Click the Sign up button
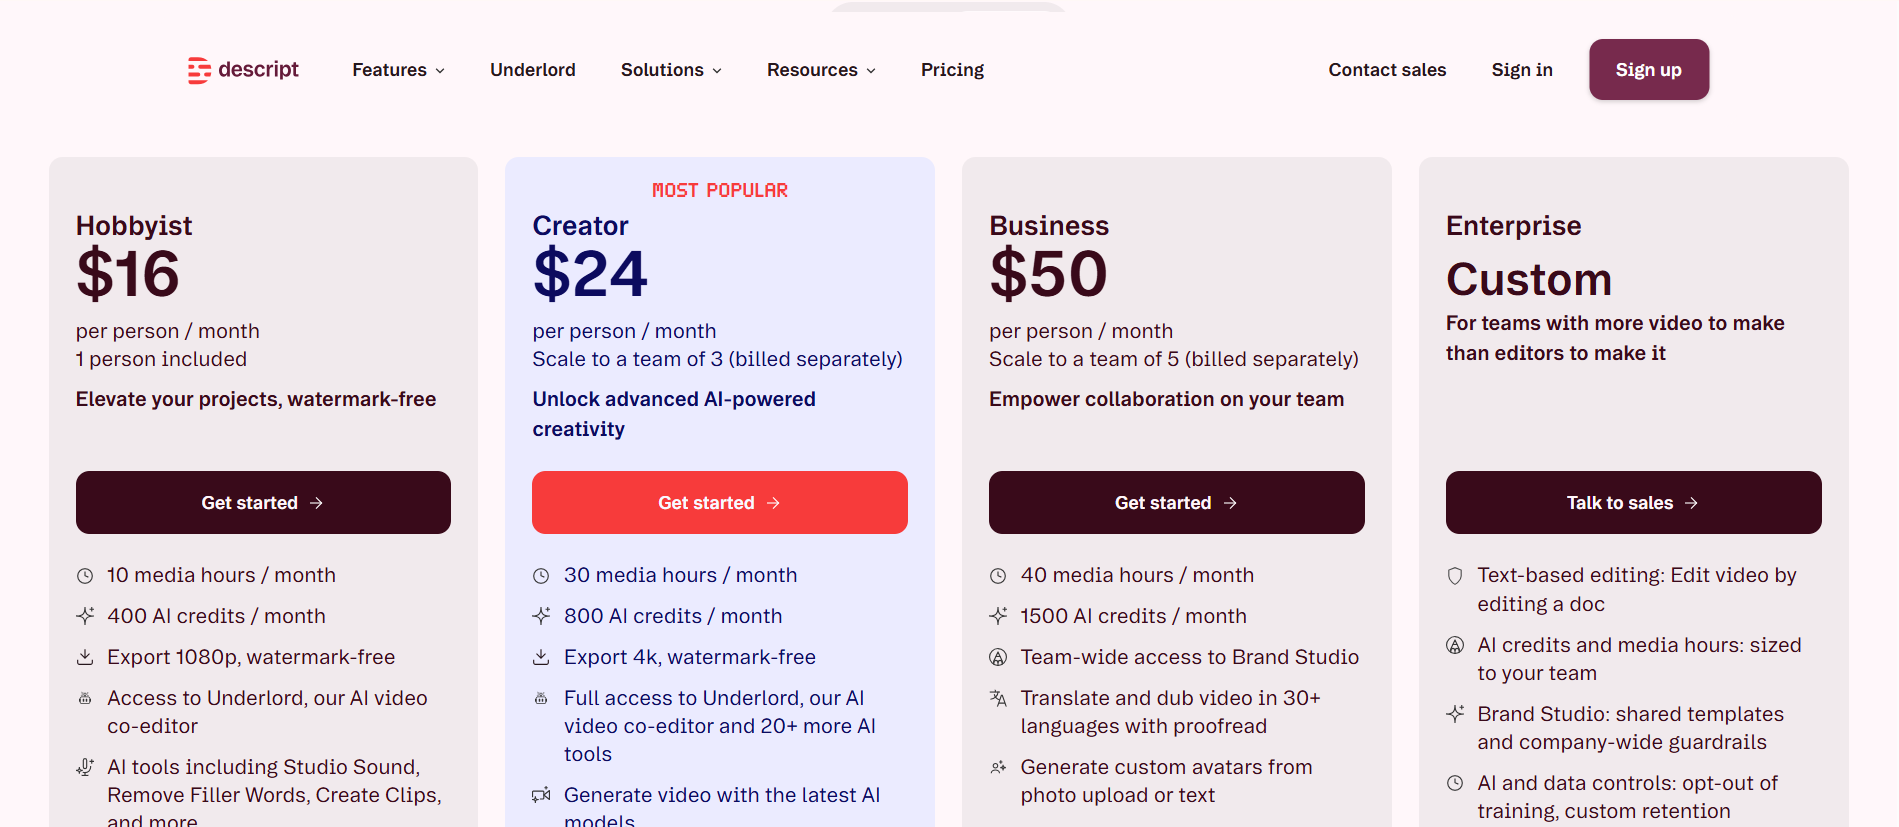 1649,70
